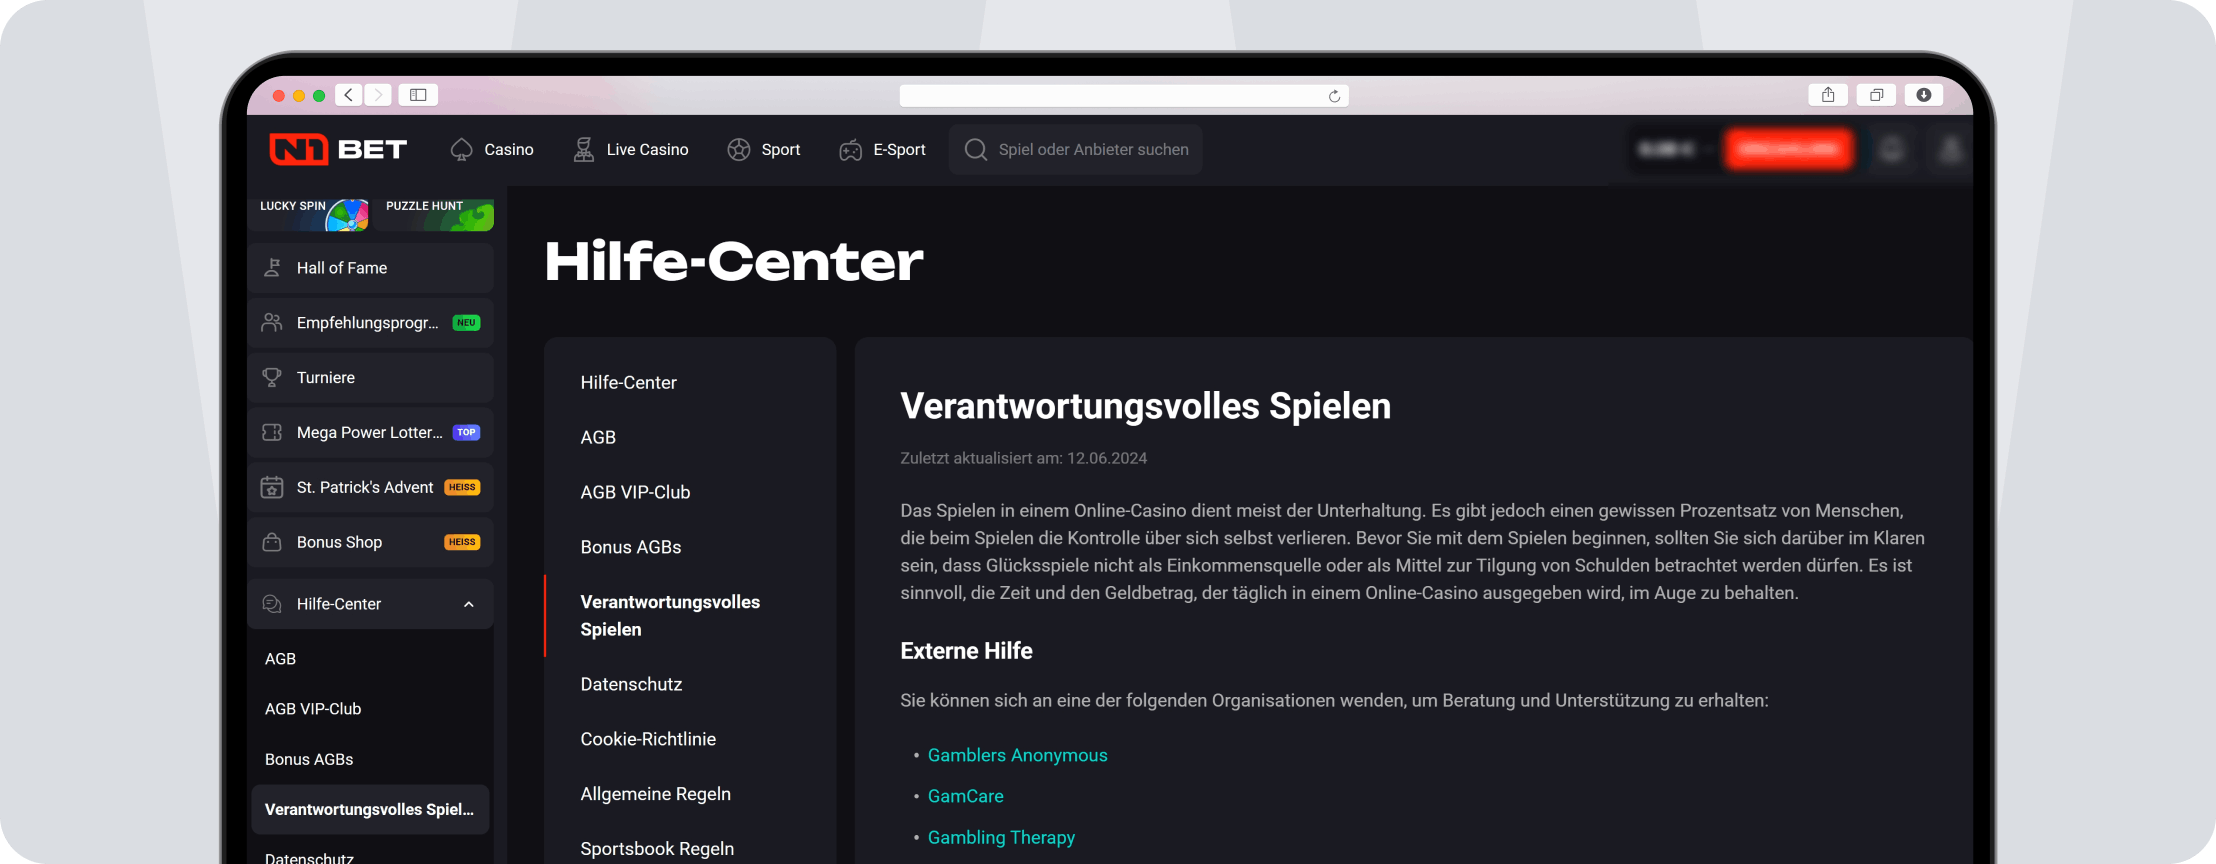This screenshot has height=864, width=2216.
Task: Select Verantwortungsvolles Spiel... in sidebar submenu
Action: tap(370, 810)
